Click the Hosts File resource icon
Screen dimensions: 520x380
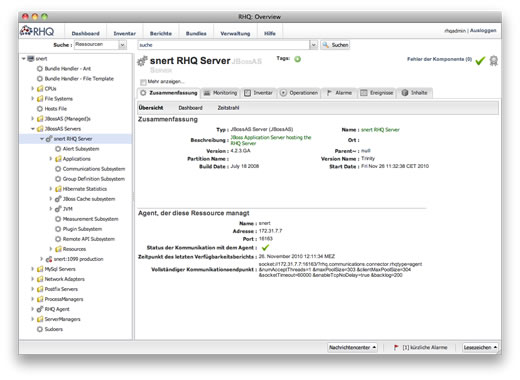pyautogui.click(x=40, y=109)
